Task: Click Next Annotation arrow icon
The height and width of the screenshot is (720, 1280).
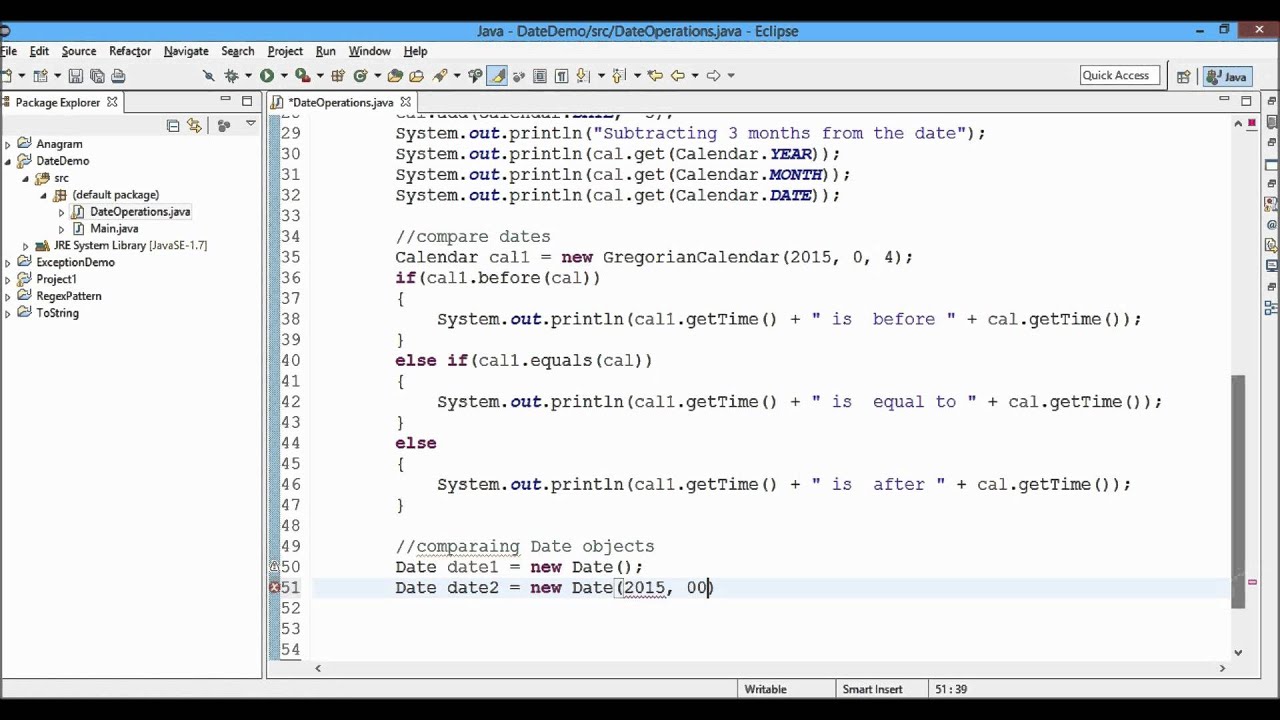Action: pyautogui.click(x=582, y=76)
